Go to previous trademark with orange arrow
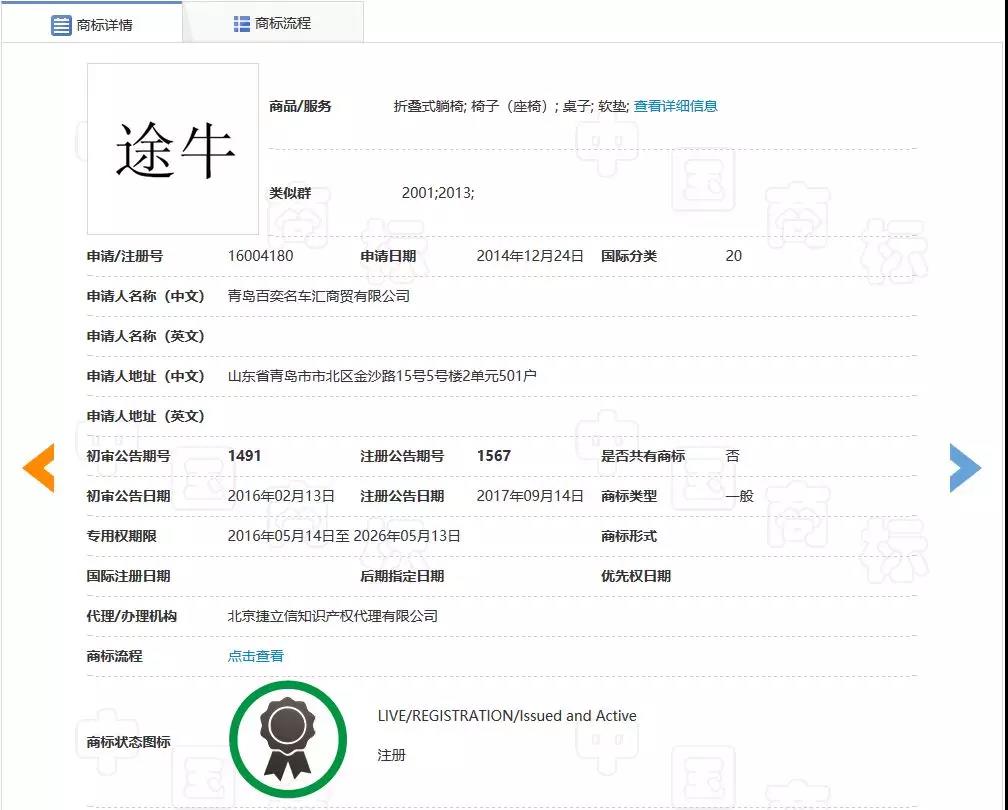Image resolution: width=1008 pixels, height=810 pixels. 38,468
